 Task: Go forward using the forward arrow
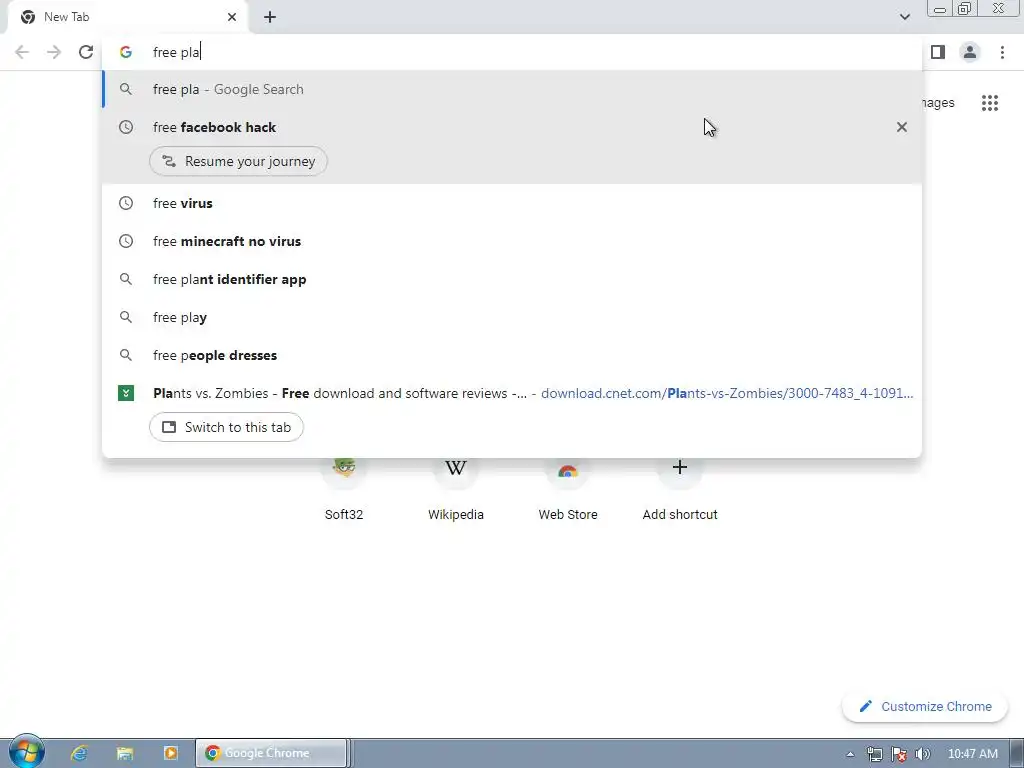[54, 52]
